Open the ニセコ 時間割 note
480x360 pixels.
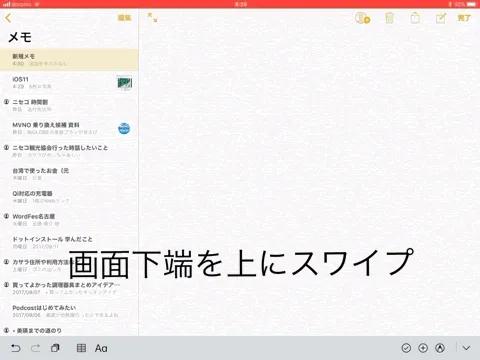click(69, 105)
